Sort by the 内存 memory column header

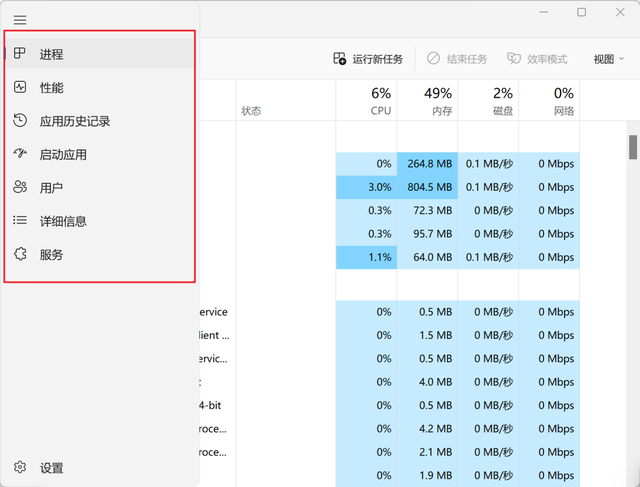point(427,101)
